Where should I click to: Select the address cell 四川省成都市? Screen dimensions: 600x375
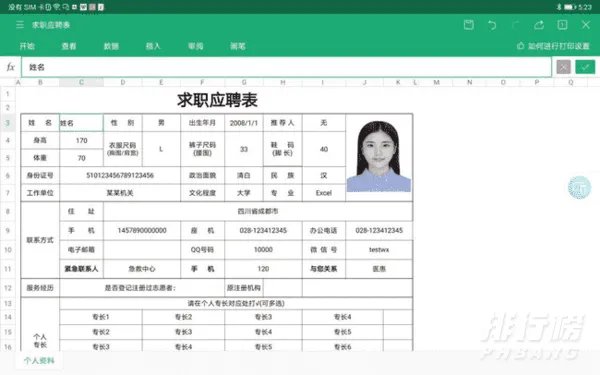click(258, 211)
